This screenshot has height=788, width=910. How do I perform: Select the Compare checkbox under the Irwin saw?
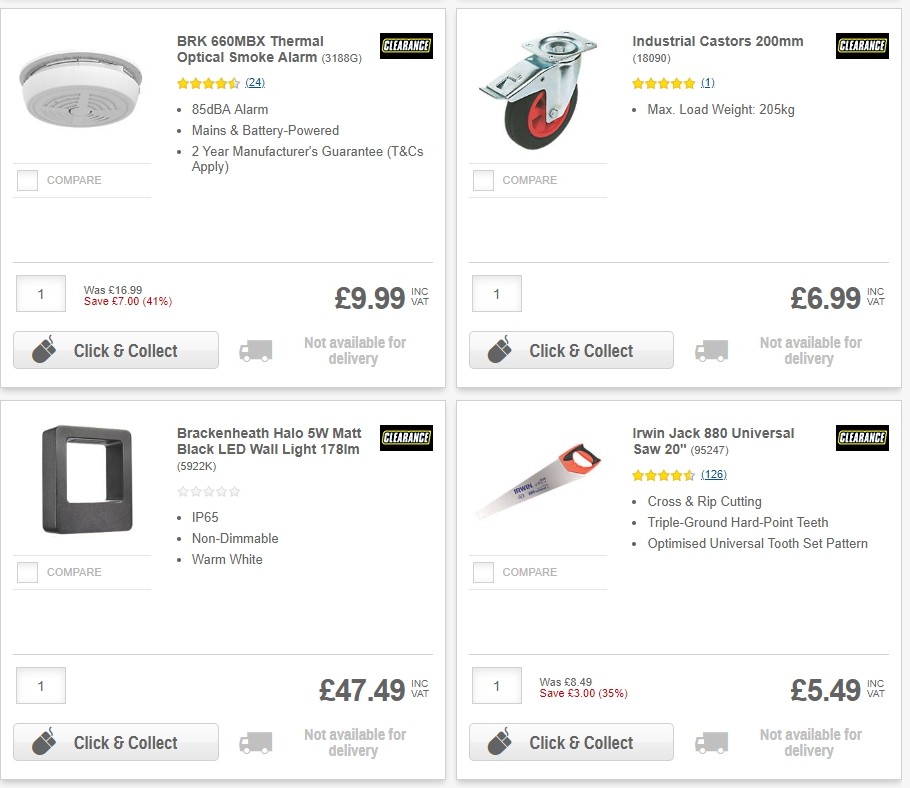point(483,572)
